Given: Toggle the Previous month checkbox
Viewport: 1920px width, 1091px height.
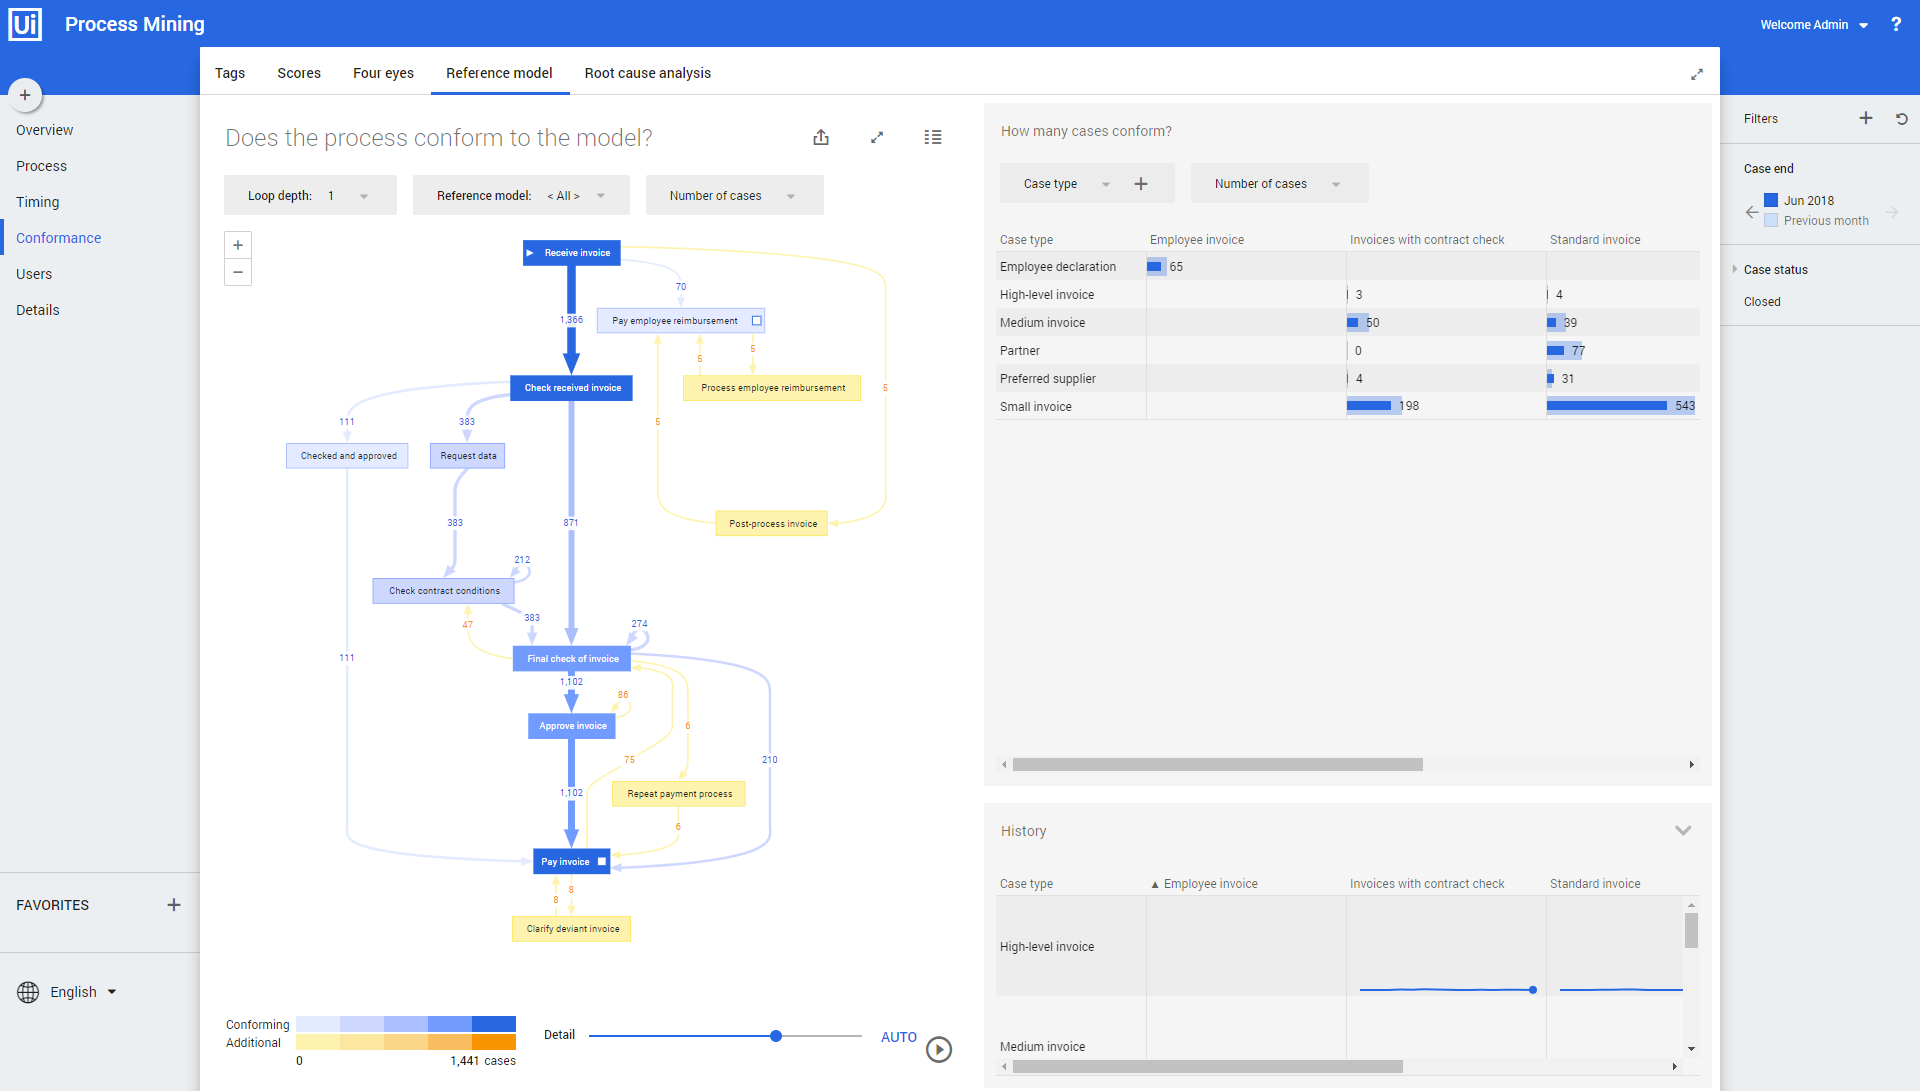Looking at the screenshot, I should [x=1771, y=220].
